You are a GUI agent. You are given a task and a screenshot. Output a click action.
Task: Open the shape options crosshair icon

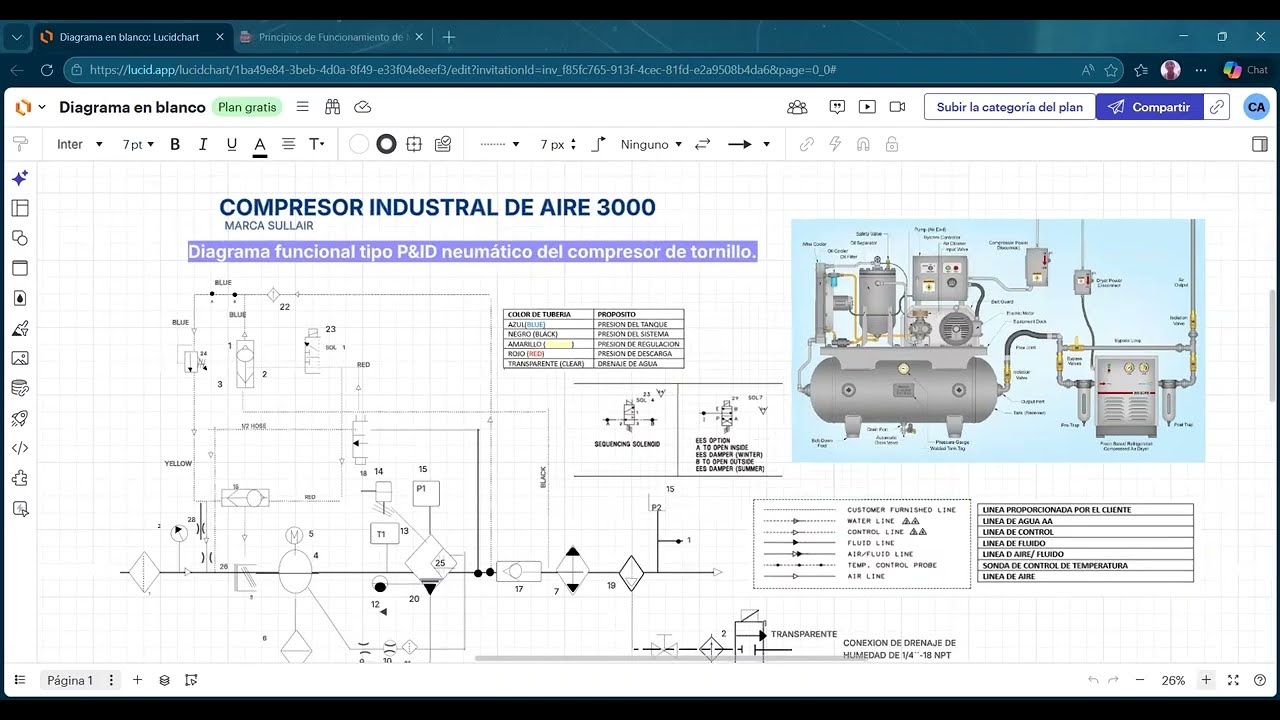point(414,144)
